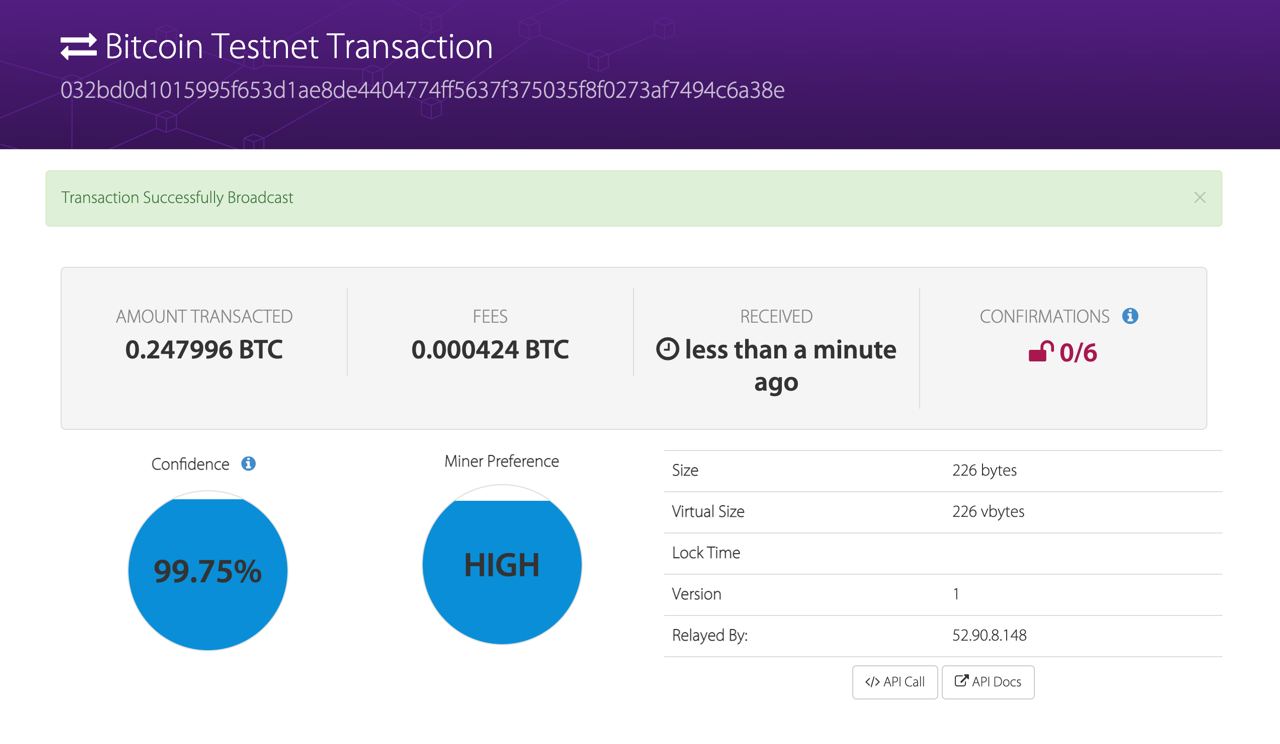Dismiss the Transaction Successfully Broadcast alert
This screenshot has width=1280, height=744.
coord(1199,198)
